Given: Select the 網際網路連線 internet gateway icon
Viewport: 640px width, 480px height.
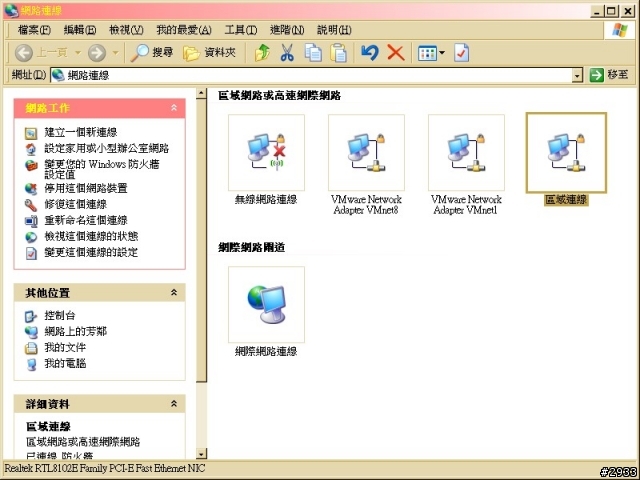Looking at the screenshot, I should tap(266, 304).
